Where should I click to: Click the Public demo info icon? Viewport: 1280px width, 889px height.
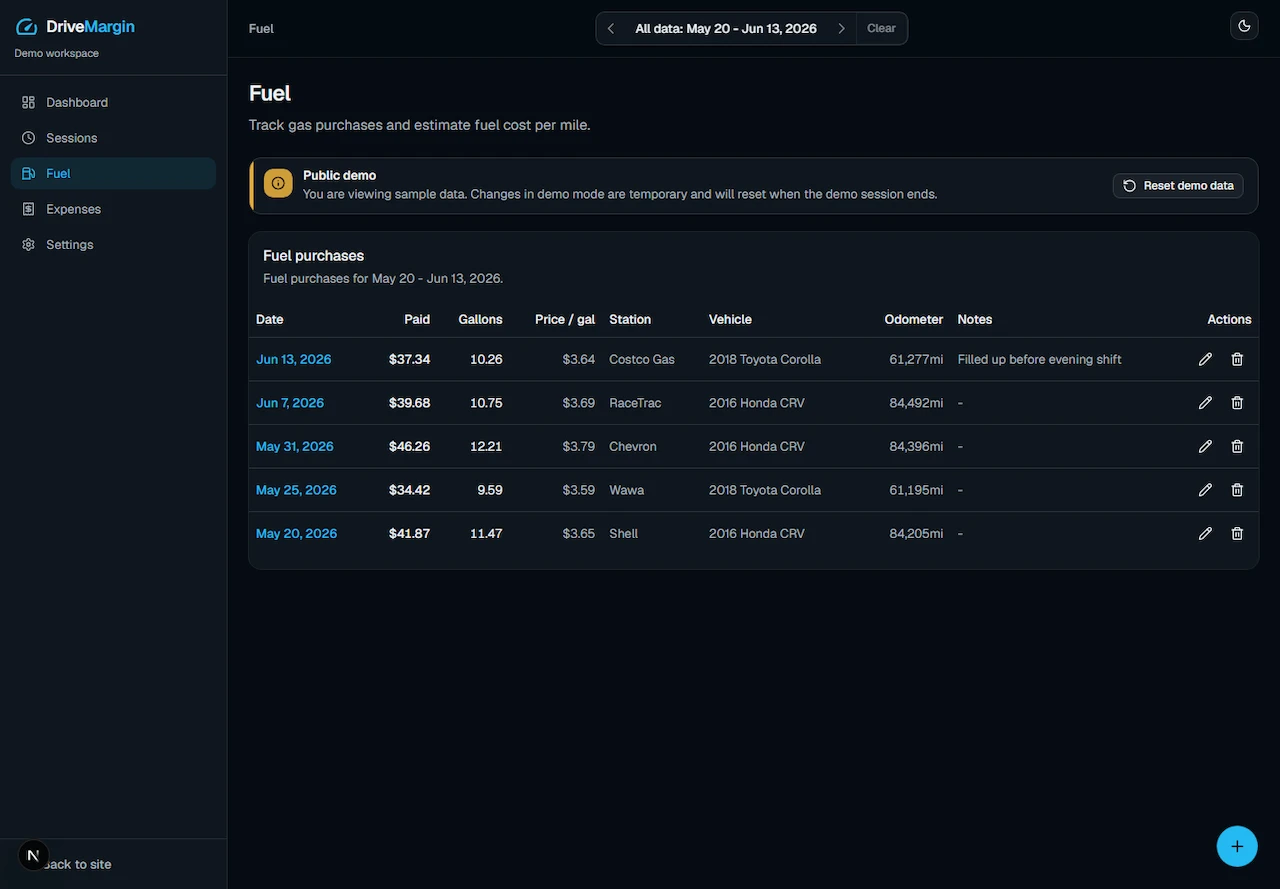pyautogui.click(x=278, y=184)
